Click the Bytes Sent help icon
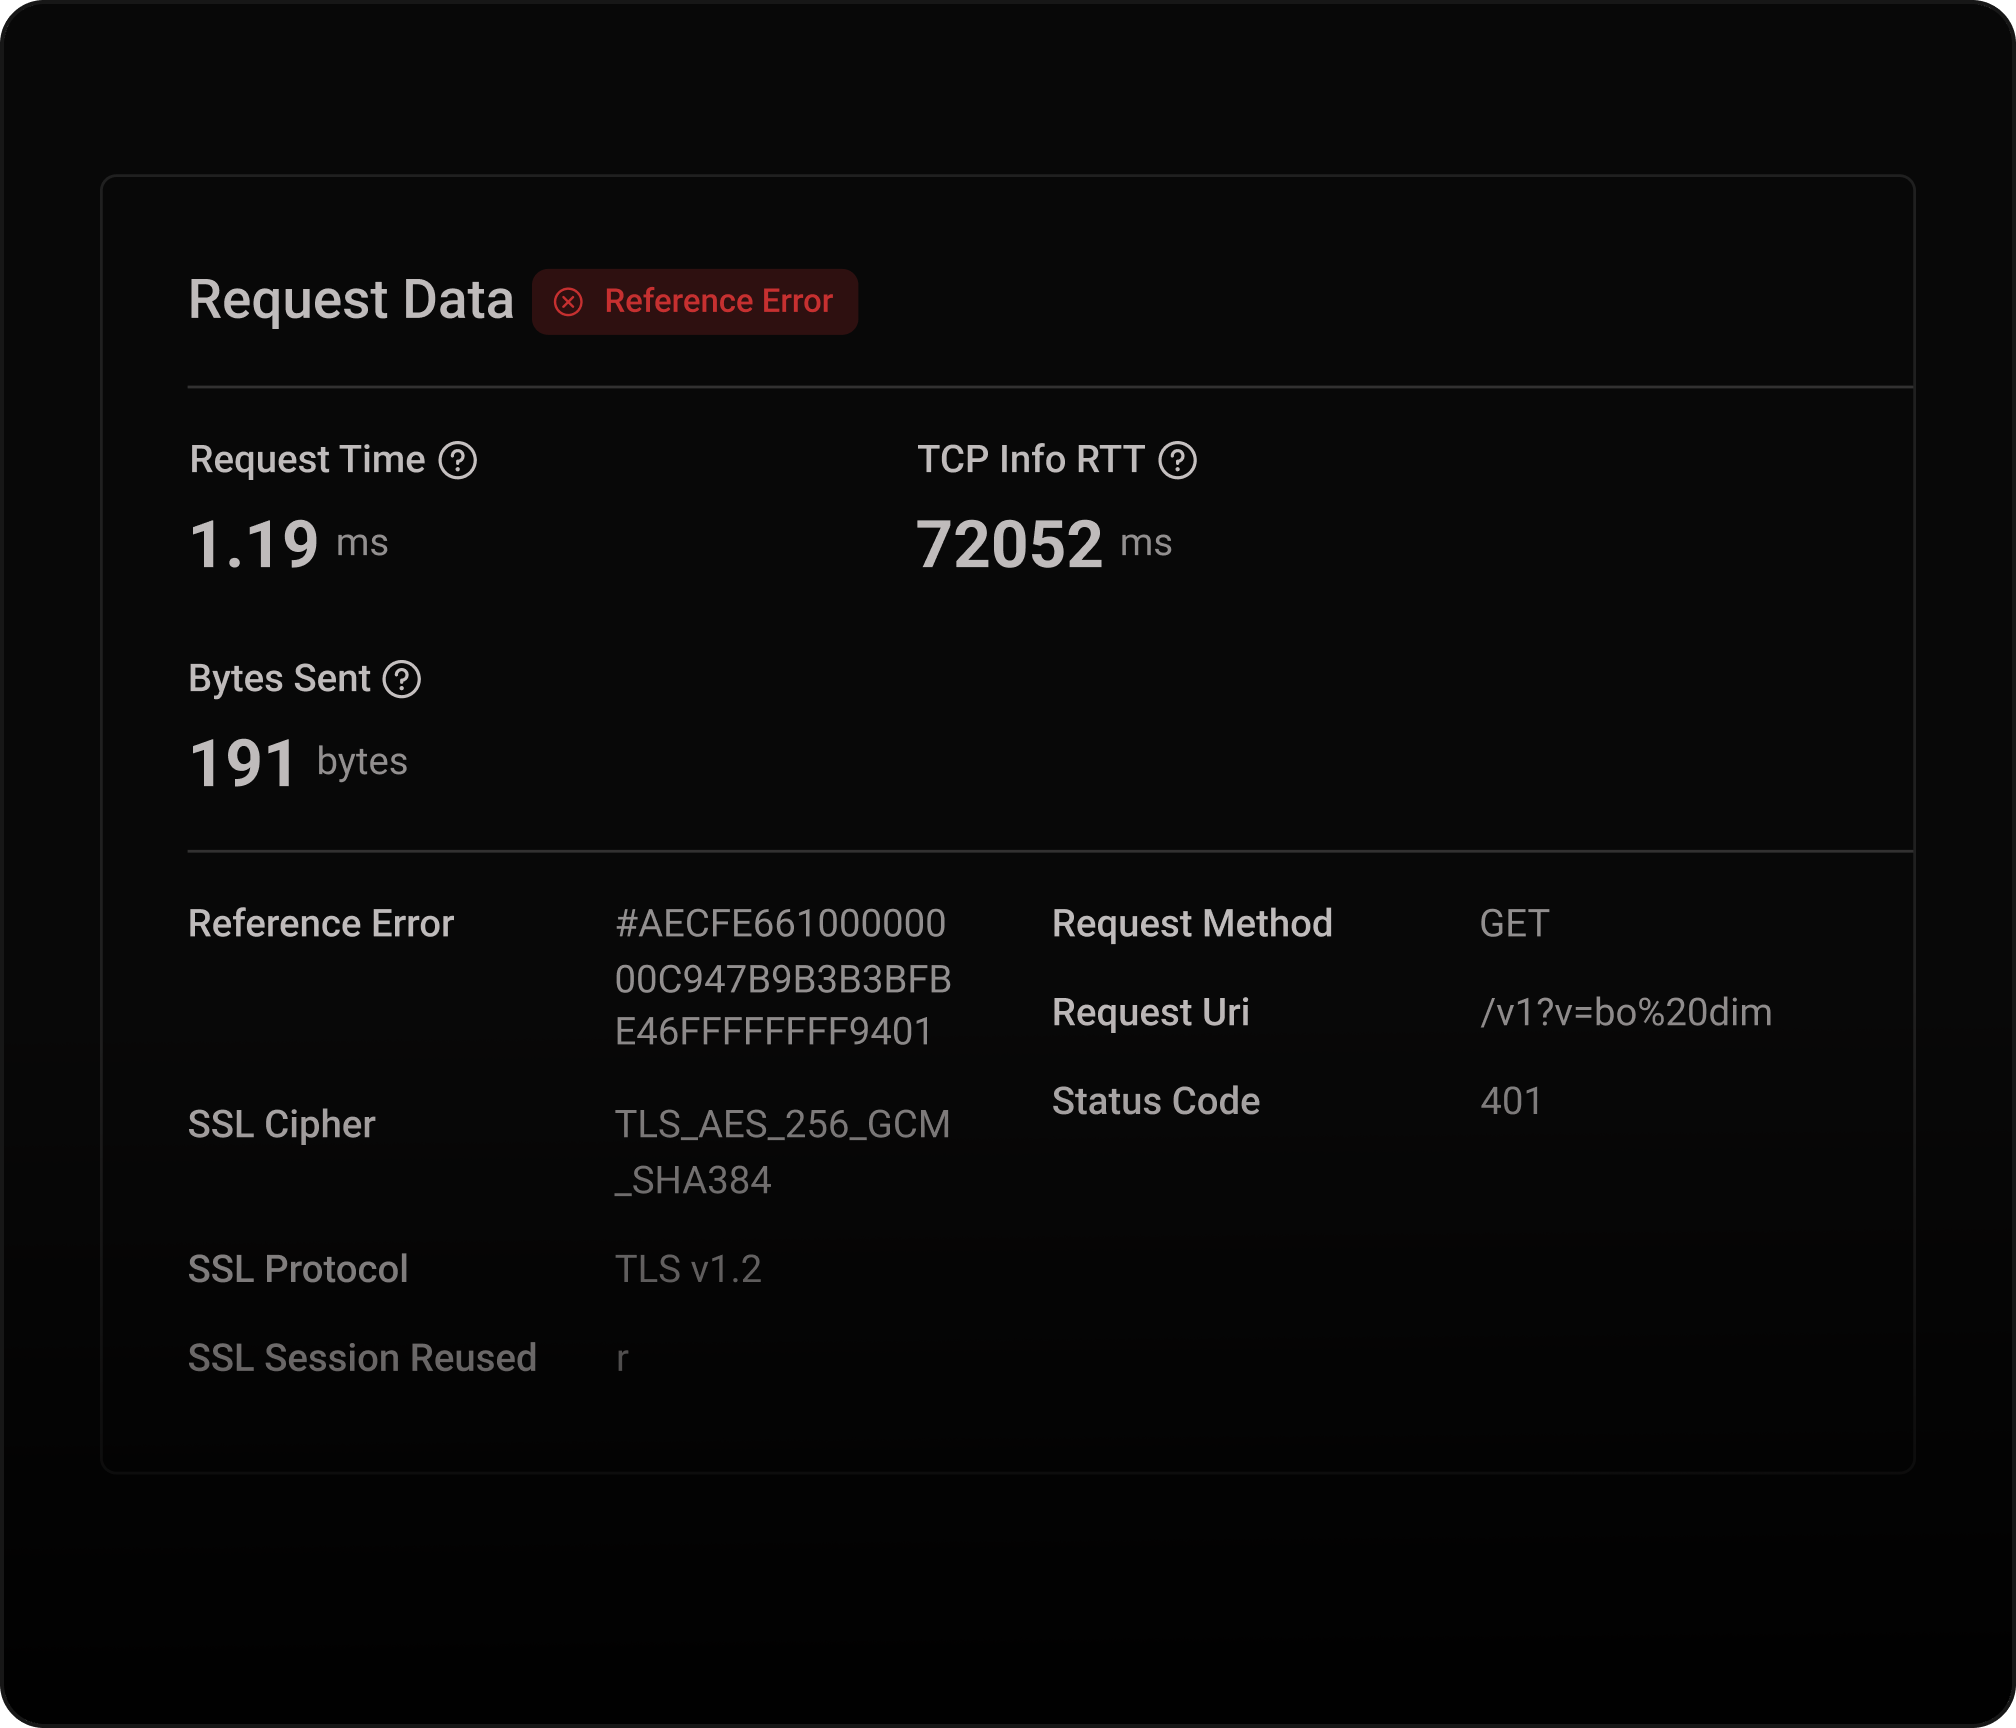 click(x=402, y=680)
